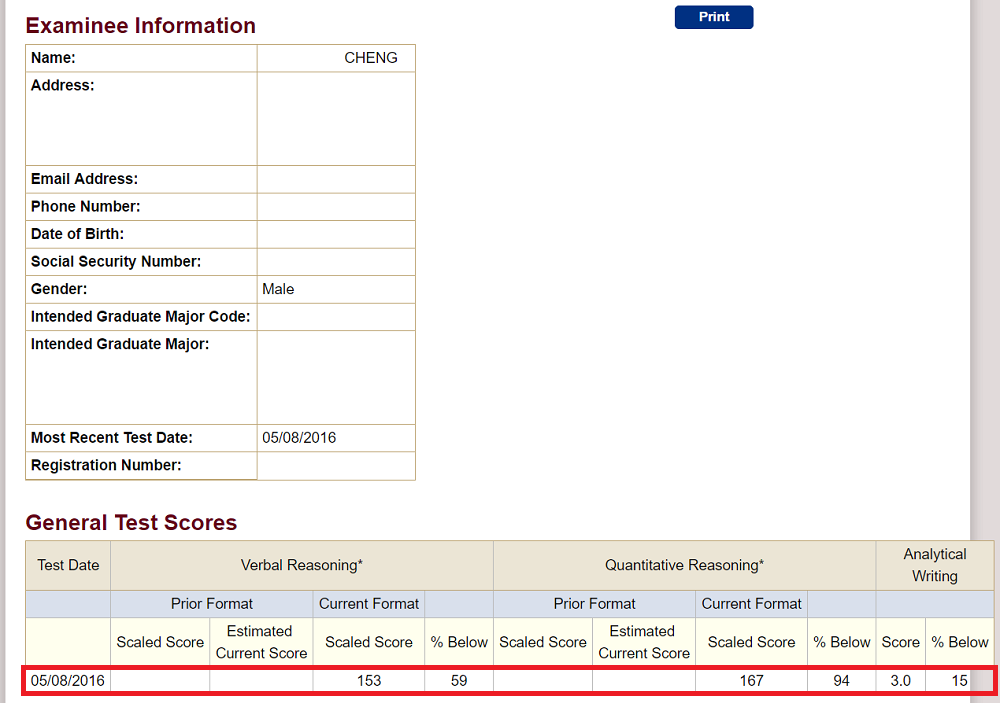Click the Registration Number: label
Image resolution: width=1000 pixels, height=703 pixels.
106,465
